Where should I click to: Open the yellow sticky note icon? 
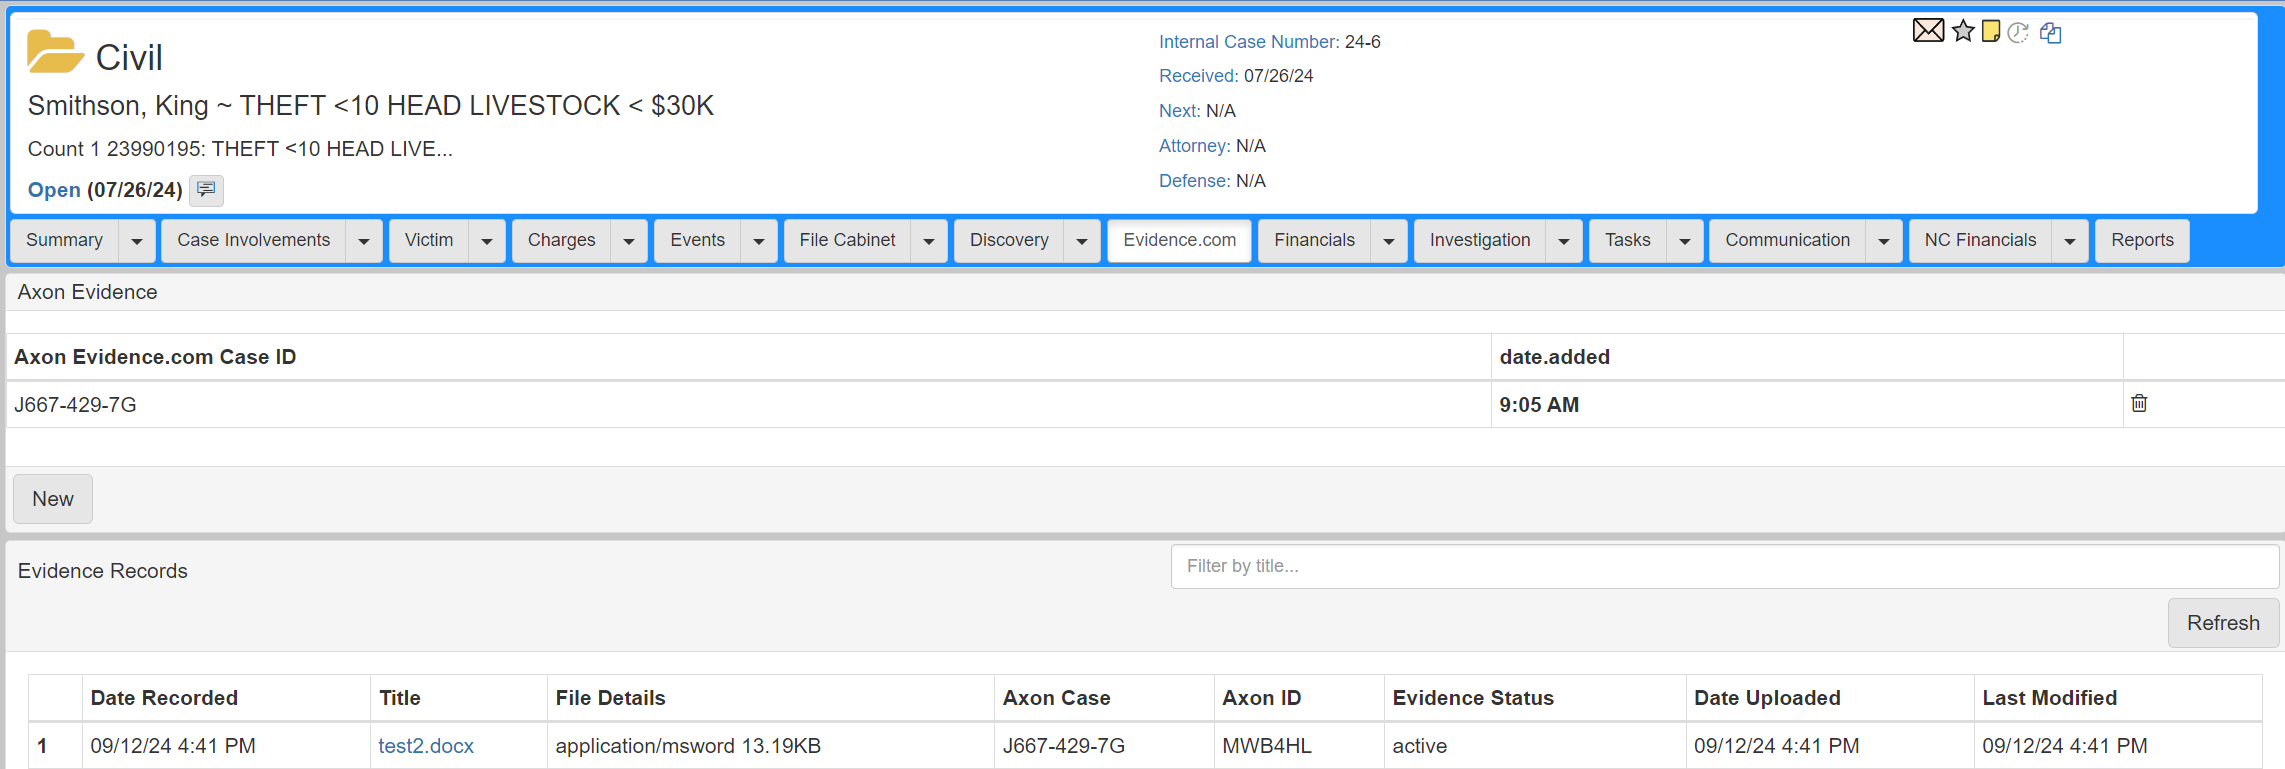(1991, 32)
